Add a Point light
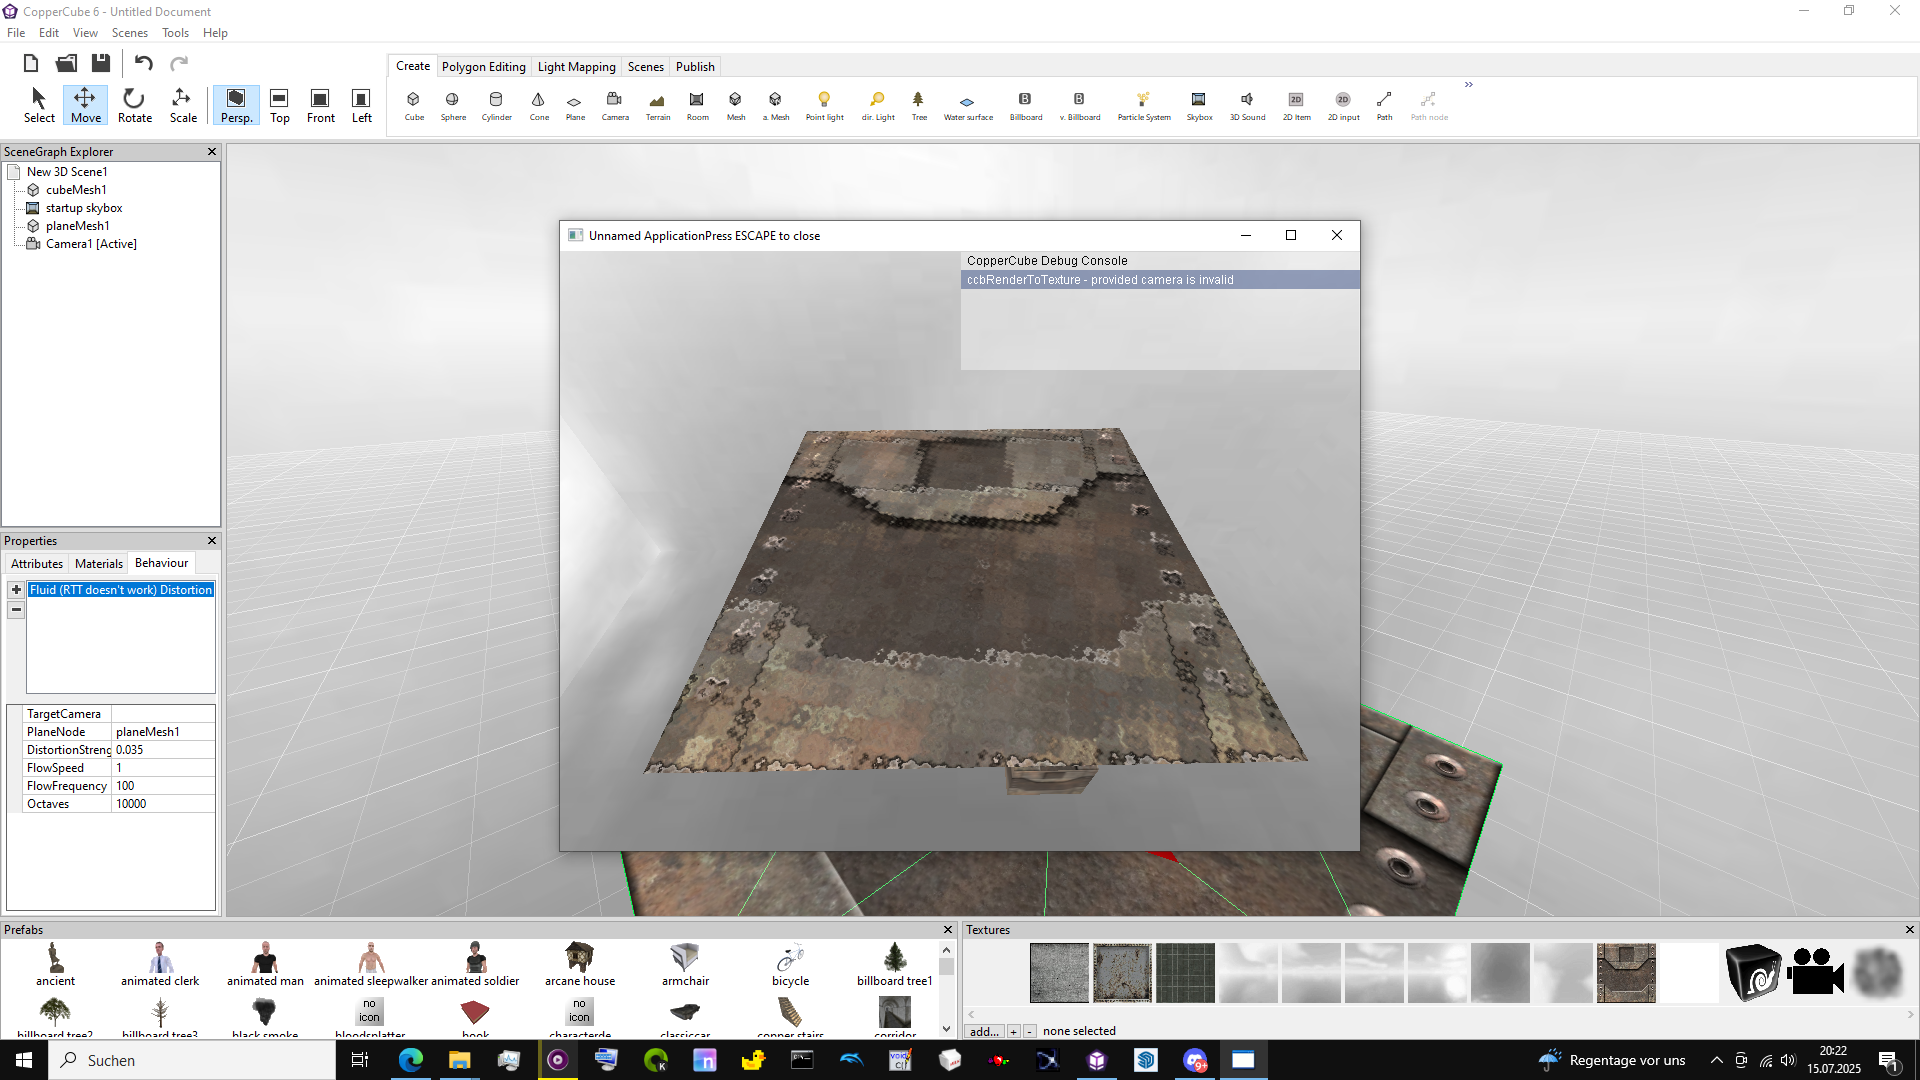Image resolution: width=1920 pixels, height=1080 pixels. tap(825, 105)
